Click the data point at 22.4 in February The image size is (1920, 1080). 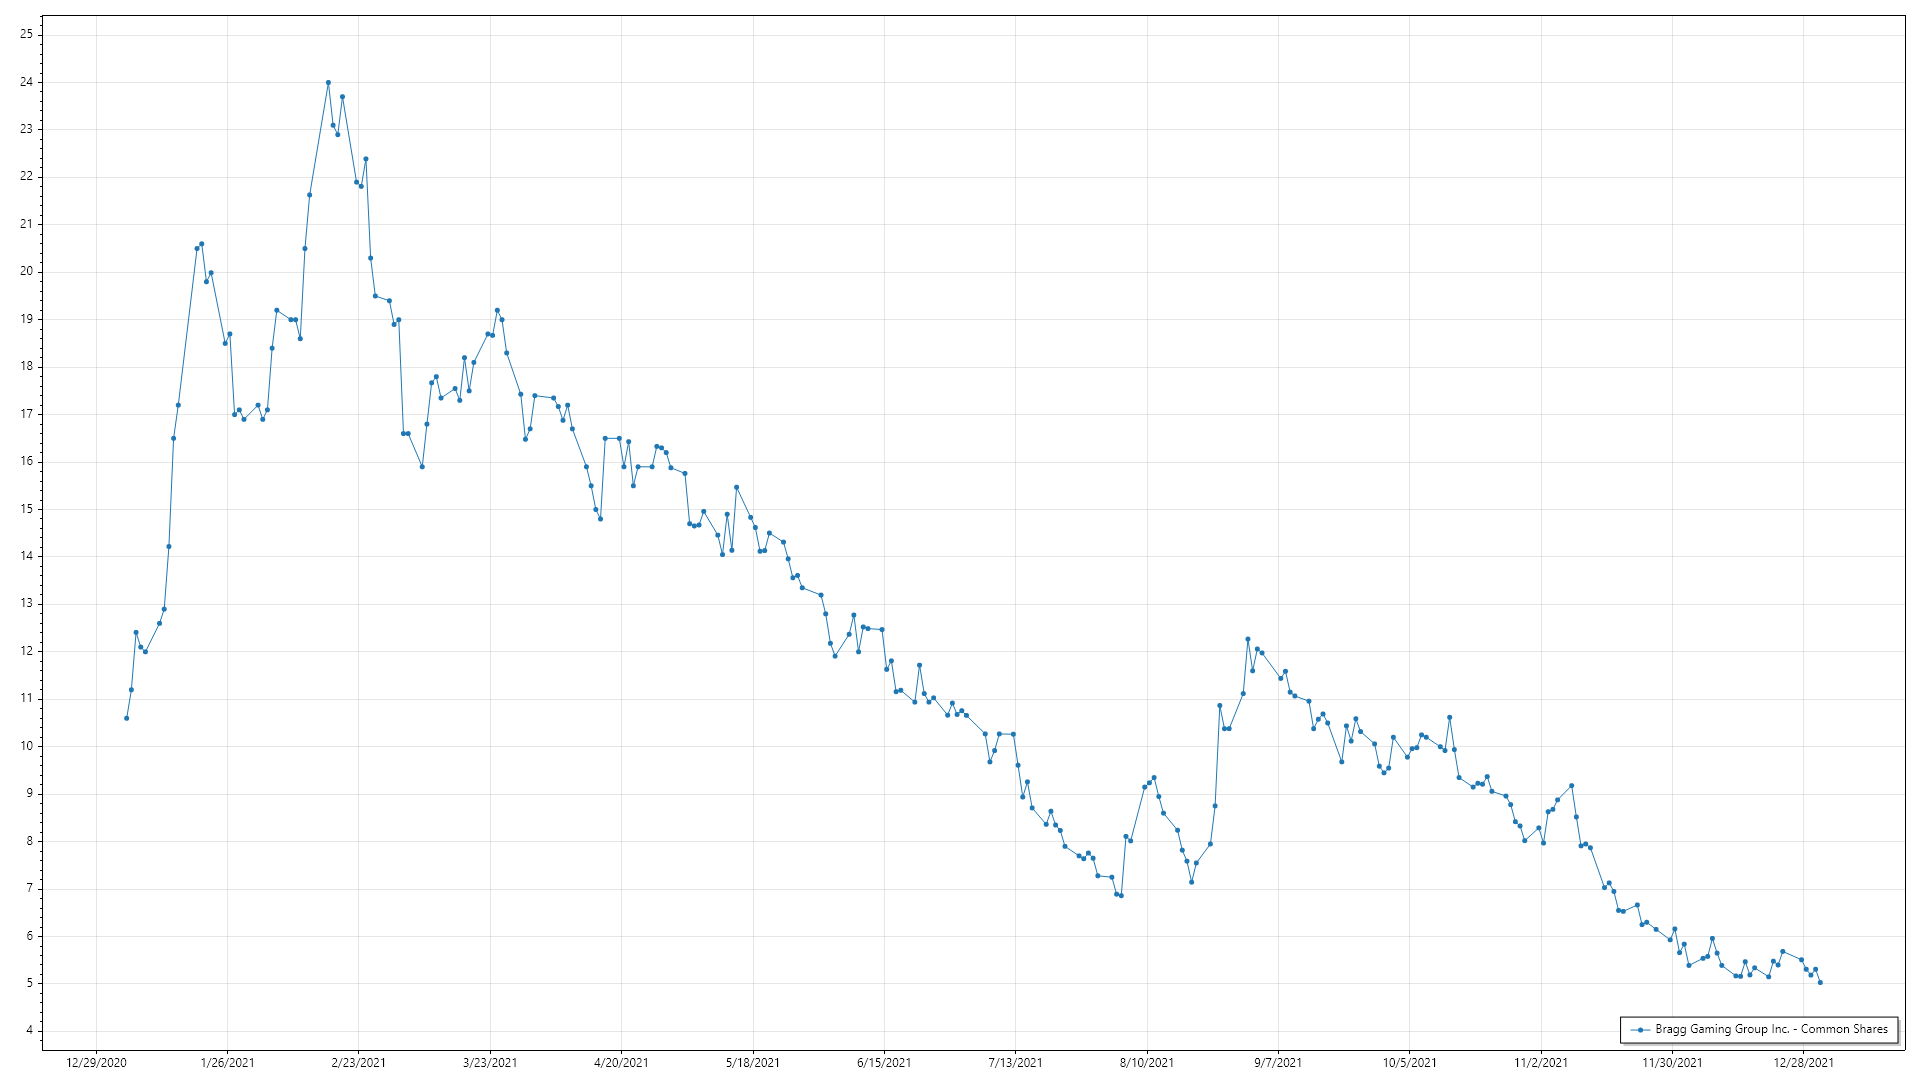click(x=366, y=159)
